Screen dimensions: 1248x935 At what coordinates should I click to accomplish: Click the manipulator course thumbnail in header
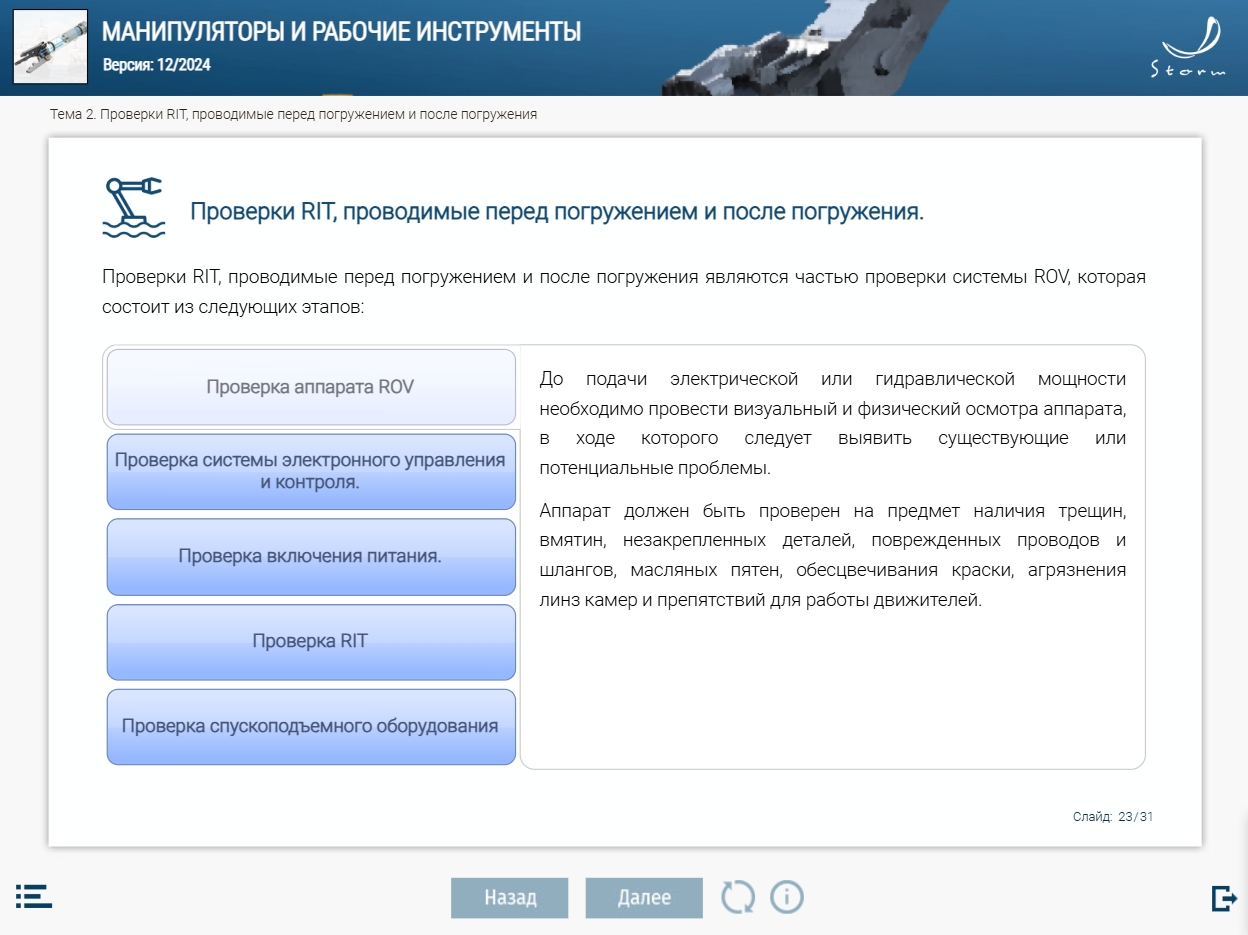pos(50,47)
